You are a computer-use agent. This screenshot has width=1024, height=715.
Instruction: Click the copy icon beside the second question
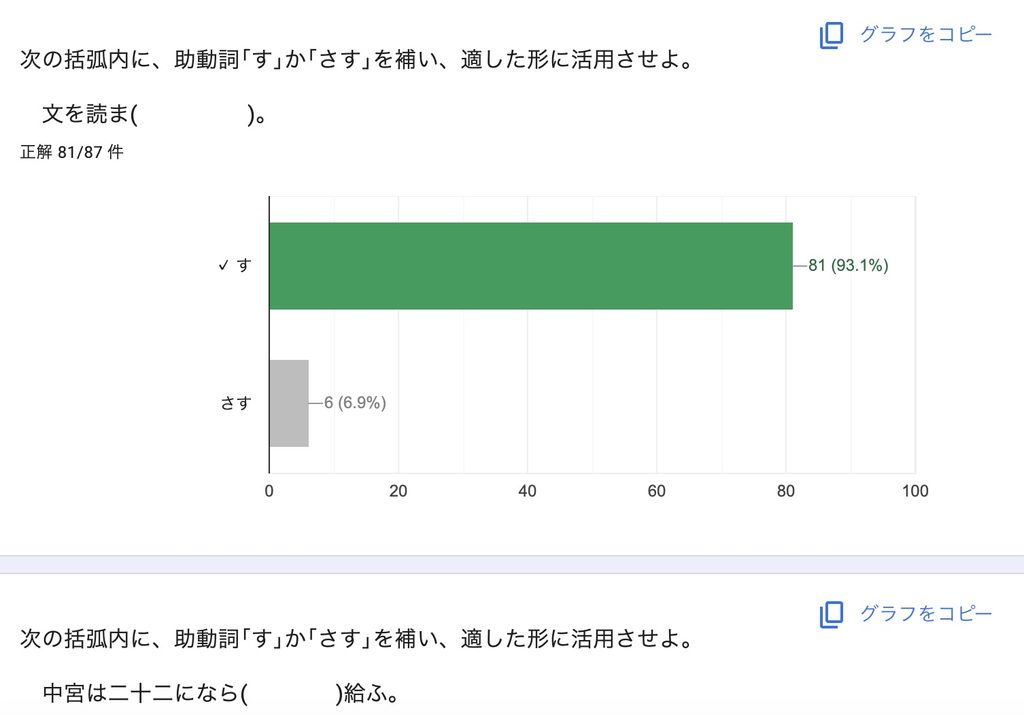pos(831,614)
